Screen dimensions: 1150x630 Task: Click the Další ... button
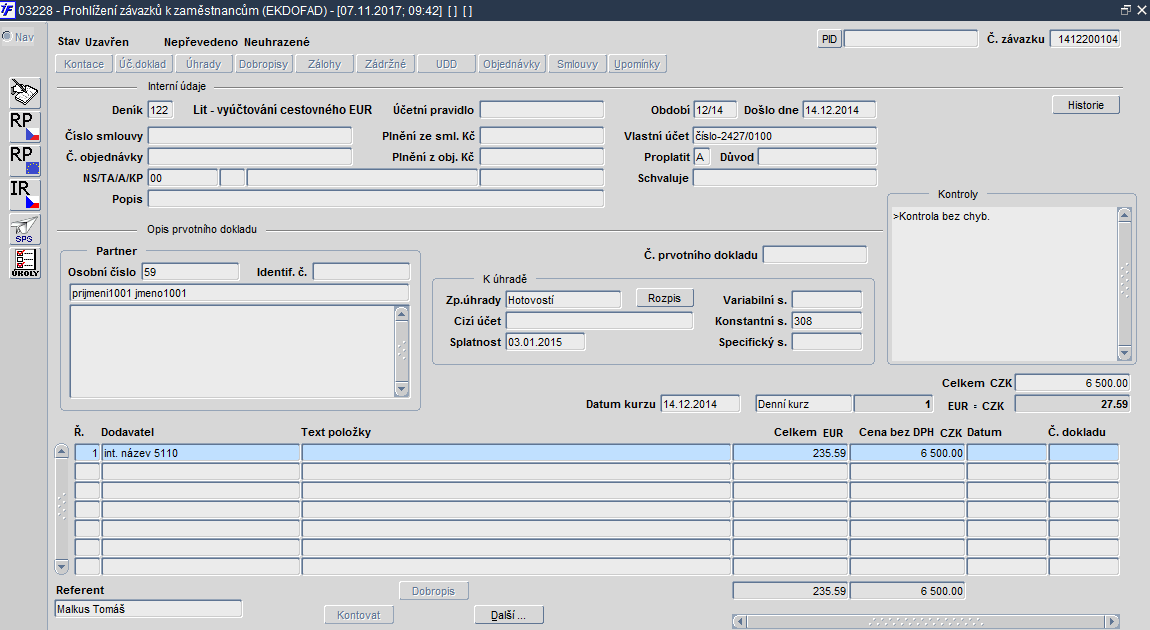click(x=508, y=615)
